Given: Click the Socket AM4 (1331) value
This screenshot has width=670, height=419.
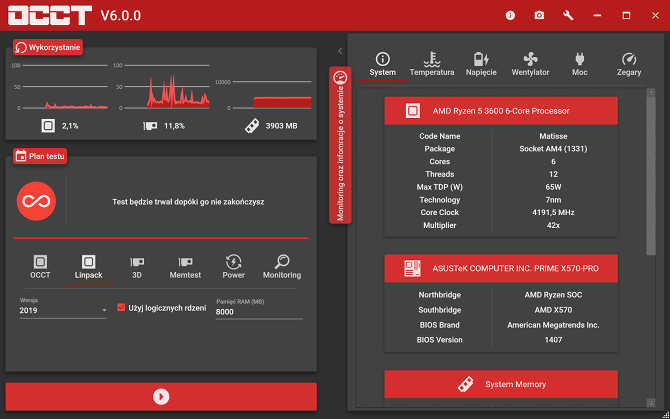Looking at the screenshot, I should (x=553, y=149).
